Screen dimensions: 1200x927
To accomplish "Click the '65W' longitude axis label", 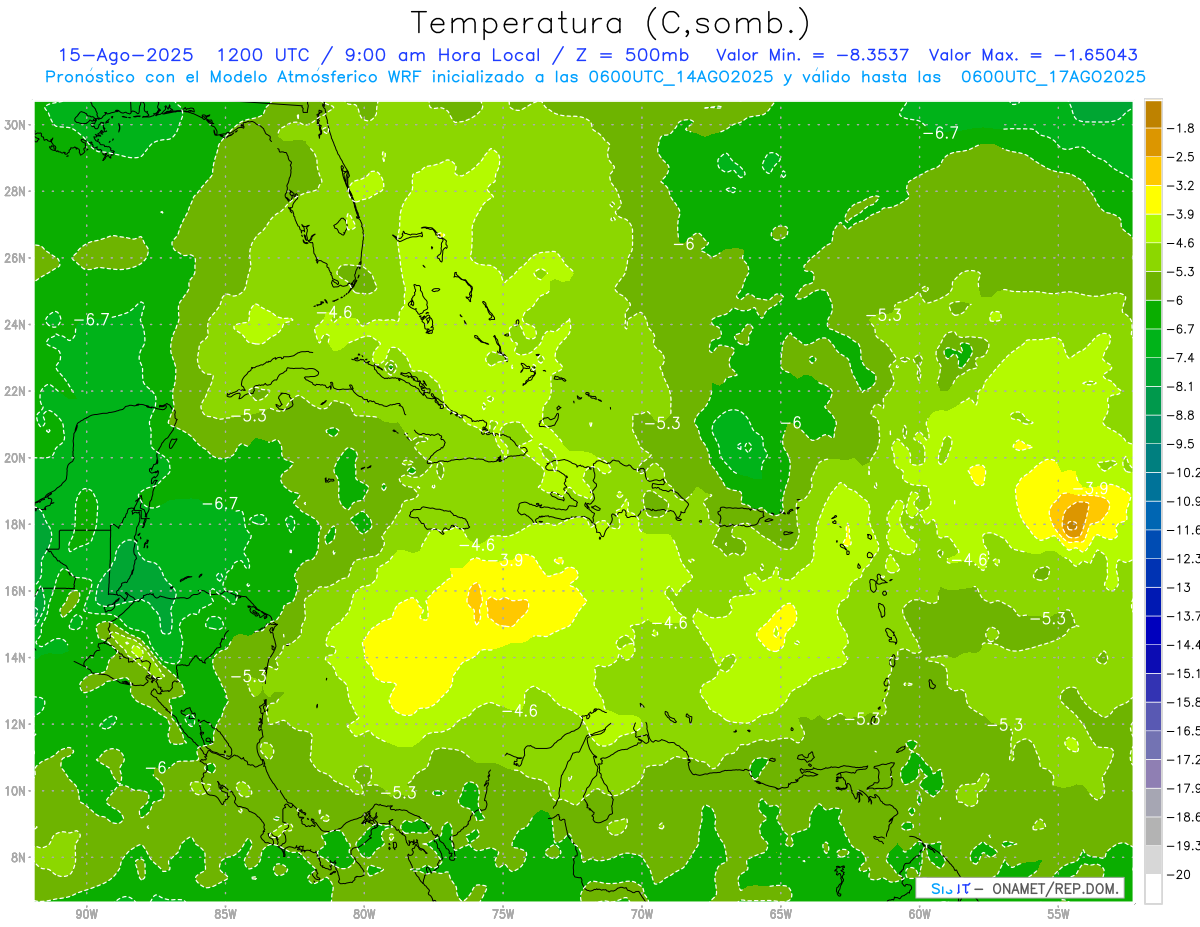I will pyautogui.click(x=781, y=914).
